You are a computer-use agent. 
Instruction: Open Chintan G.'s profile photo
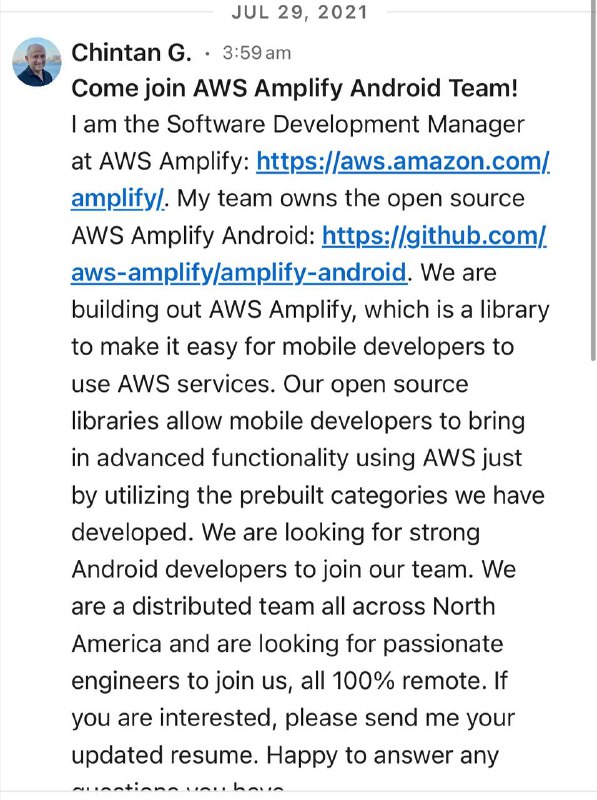(x=37, y=62)
